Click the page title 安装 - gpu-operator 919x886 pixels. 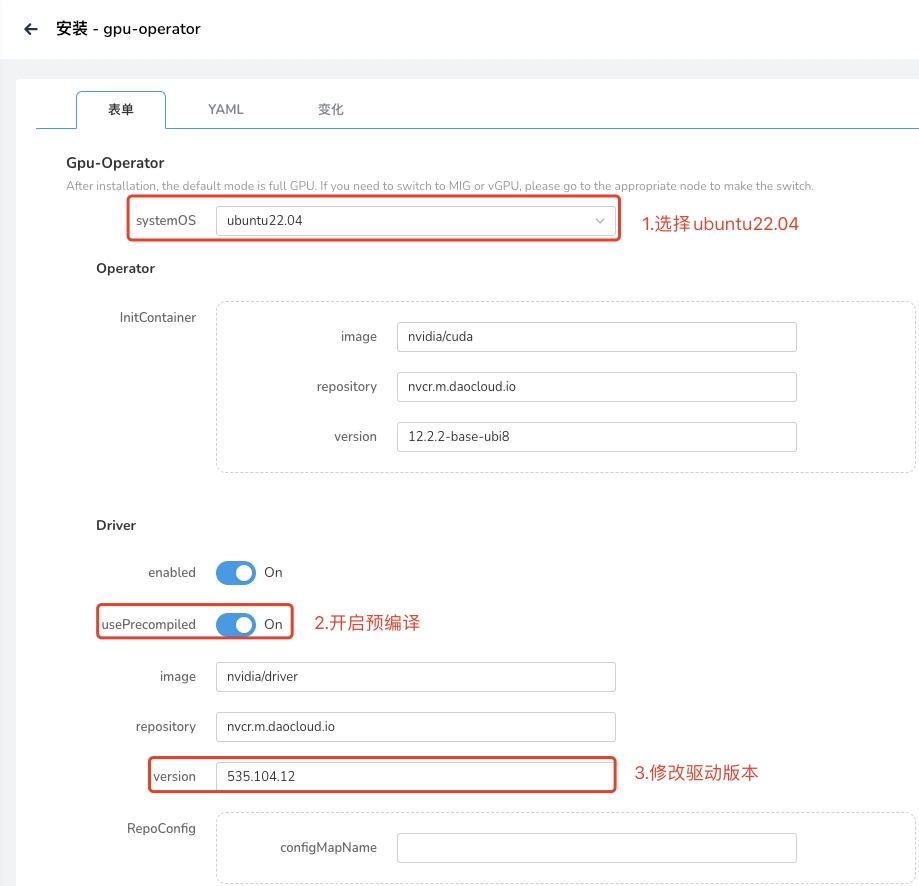coord(128,29)
